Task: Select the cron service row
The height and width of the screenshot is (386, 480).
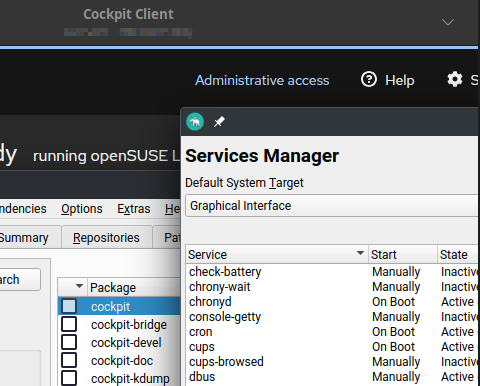Action: (332, 332)
